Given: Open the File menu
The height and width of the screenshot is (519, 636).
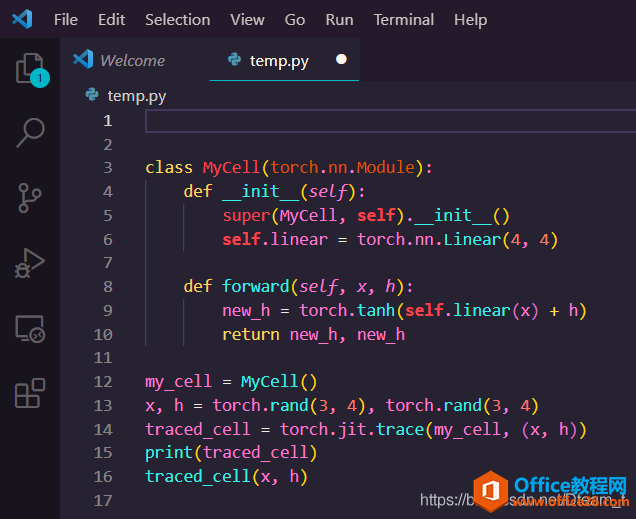Looking at the screenshot, I should coord(66,20).
